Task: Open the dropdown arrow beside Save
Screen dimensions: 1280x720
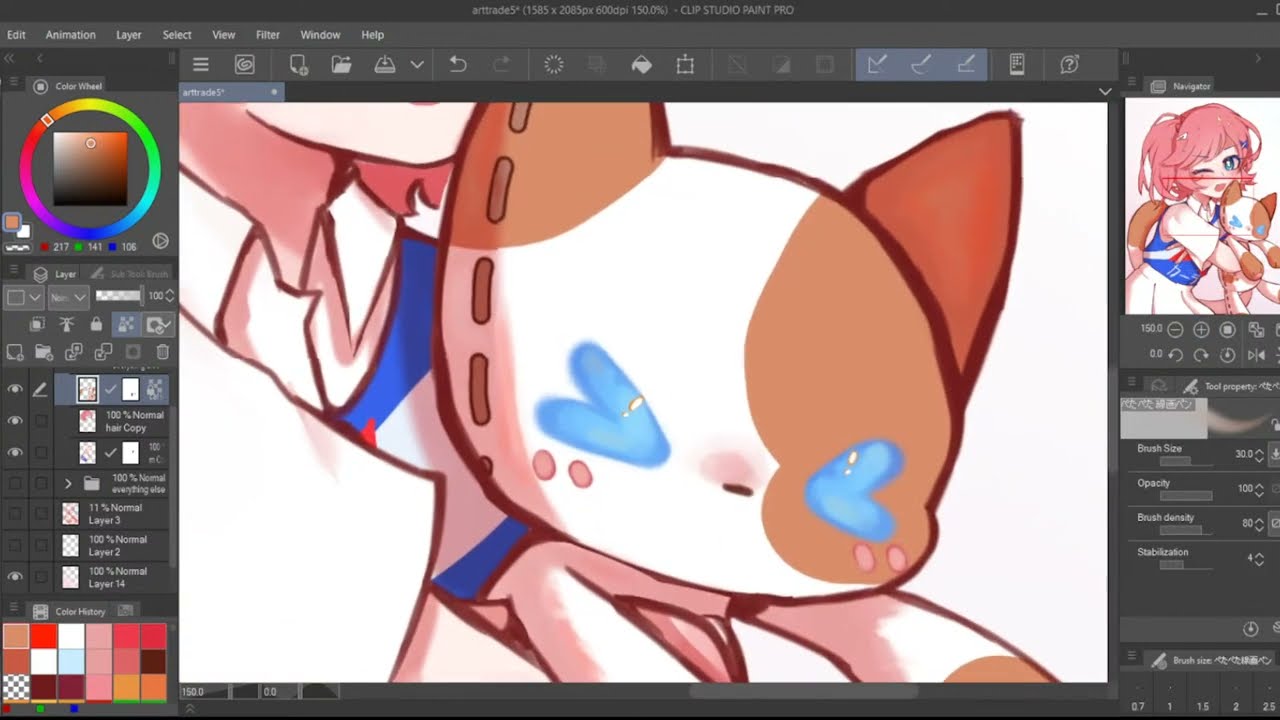Action: tap(417, 65)
